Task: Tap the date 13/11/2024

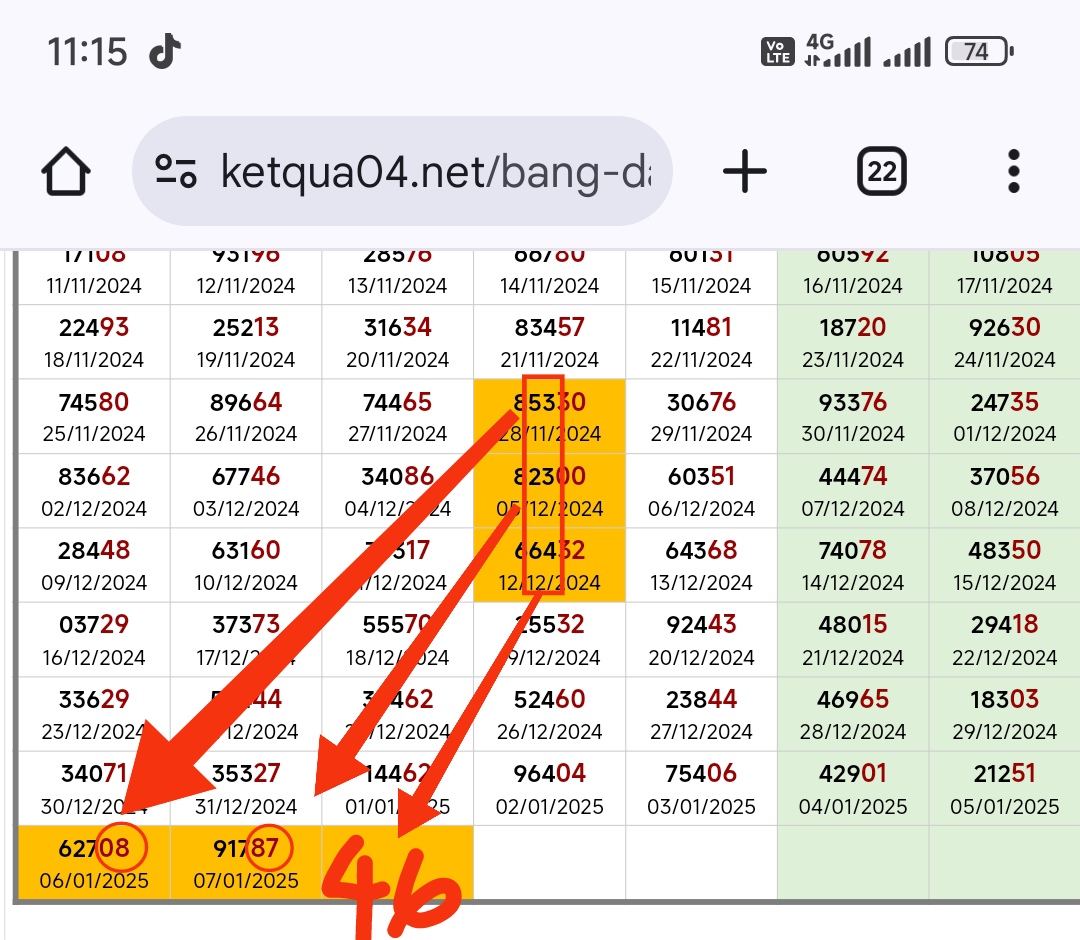Action: point(397,286)
